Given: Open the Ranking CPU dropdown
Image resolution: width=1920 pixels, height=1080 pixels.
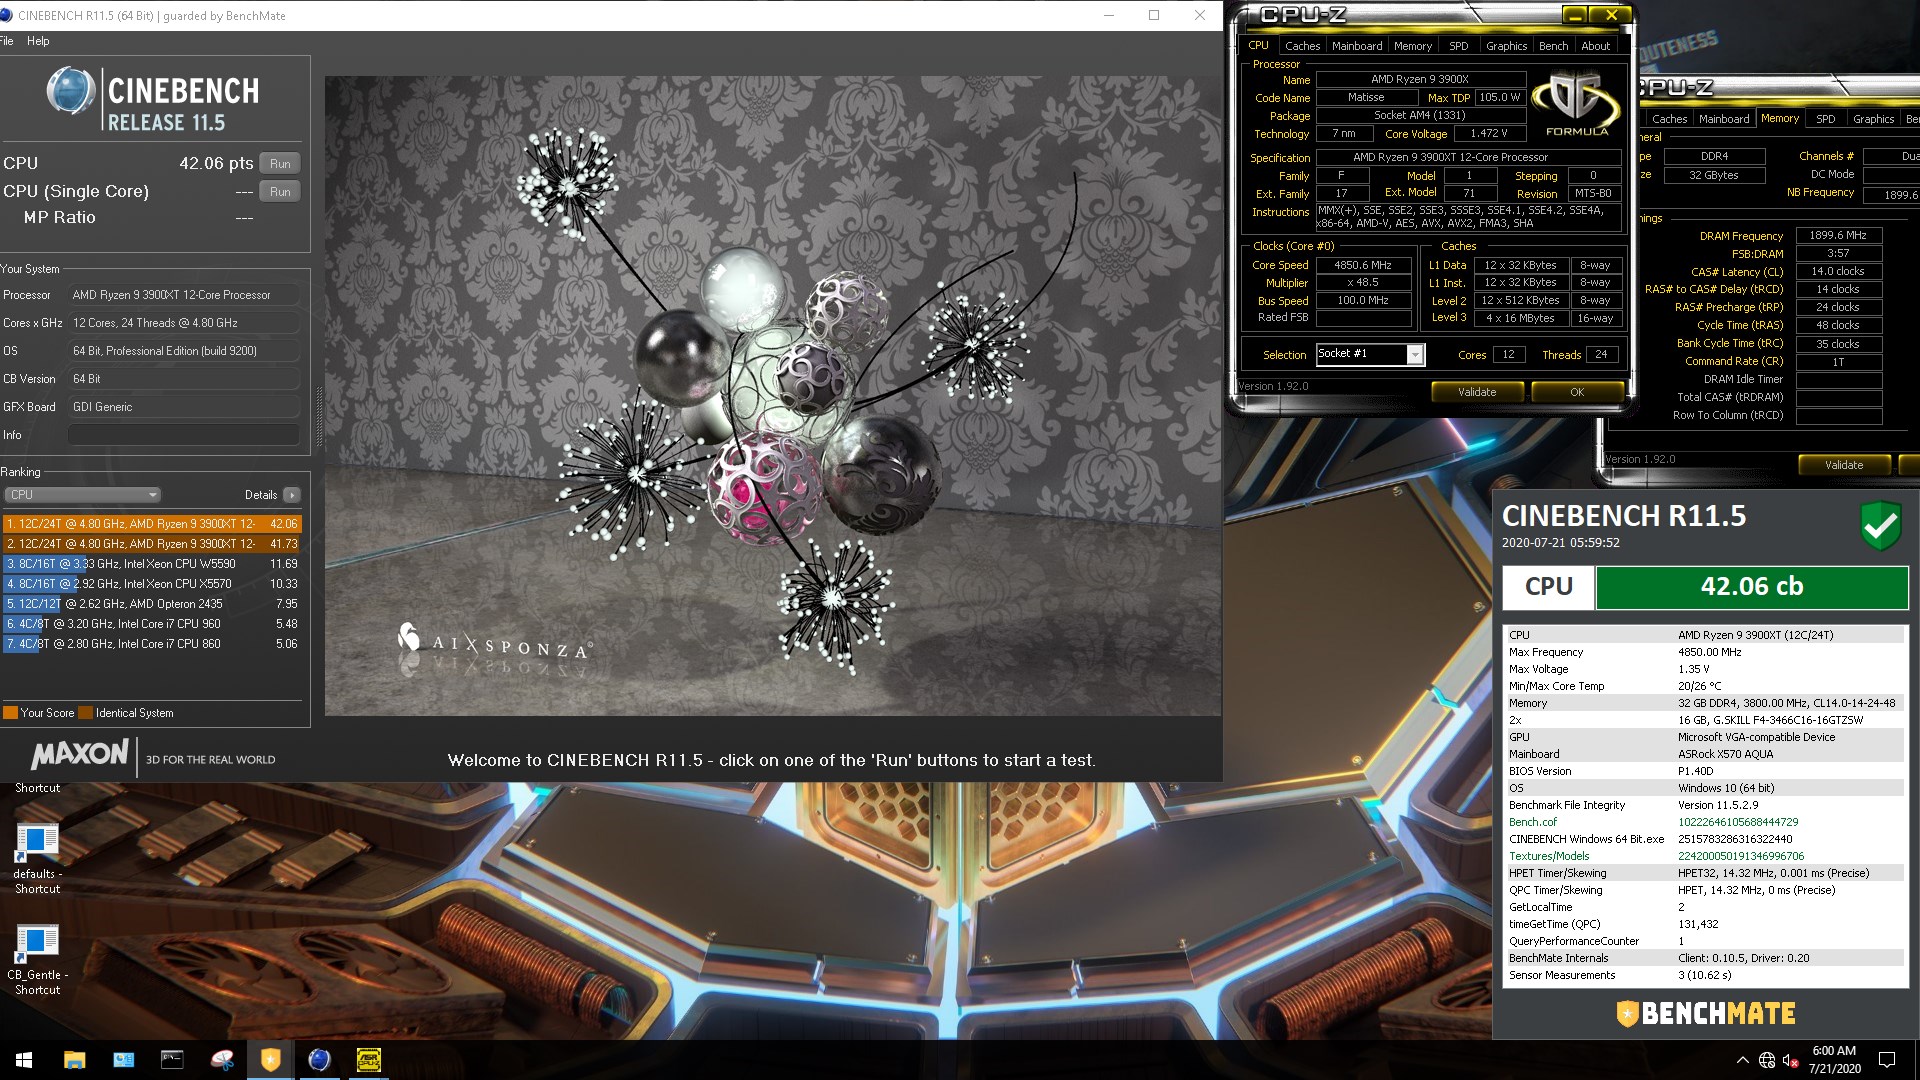Looking at the screenshot, I should [82, 495].
